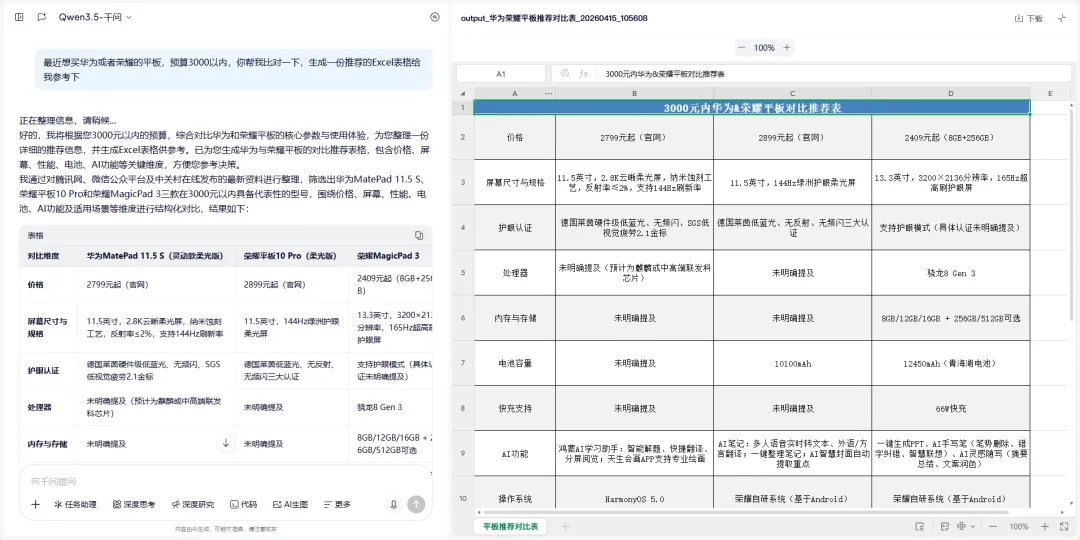The height and width of the screenshot is (540, 1080).
Task: Click the magnifier icon in formula bar
Action: (x=565, y=74)
